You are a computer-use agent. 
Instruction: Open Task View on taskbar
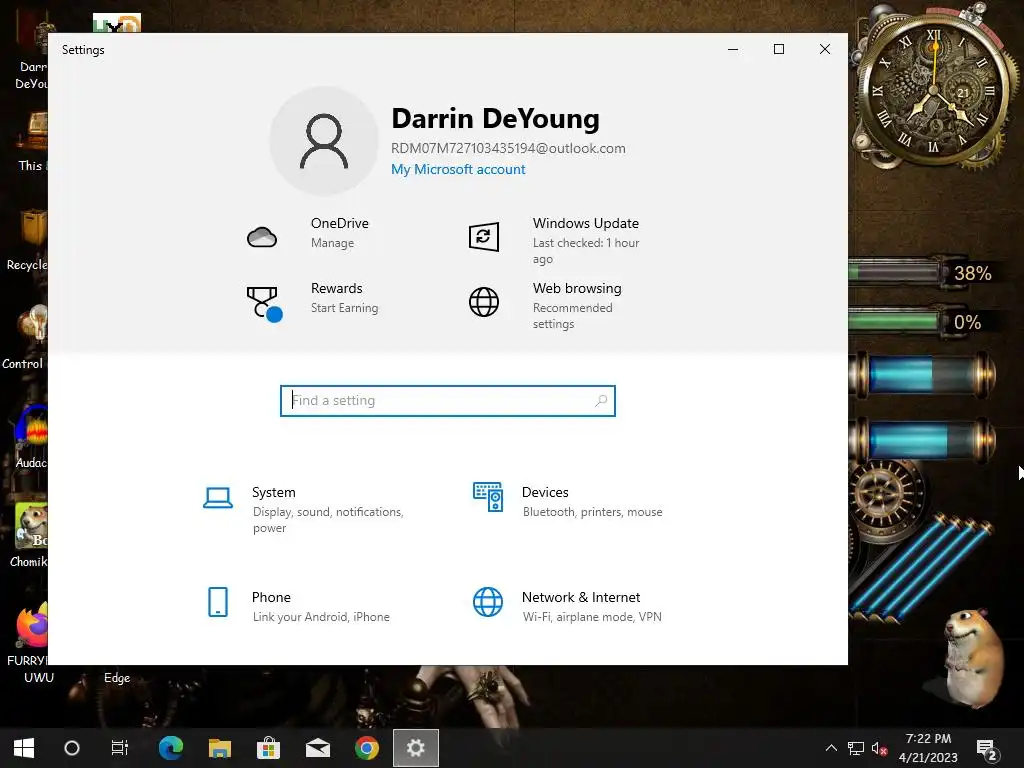[x=120, y=748]
